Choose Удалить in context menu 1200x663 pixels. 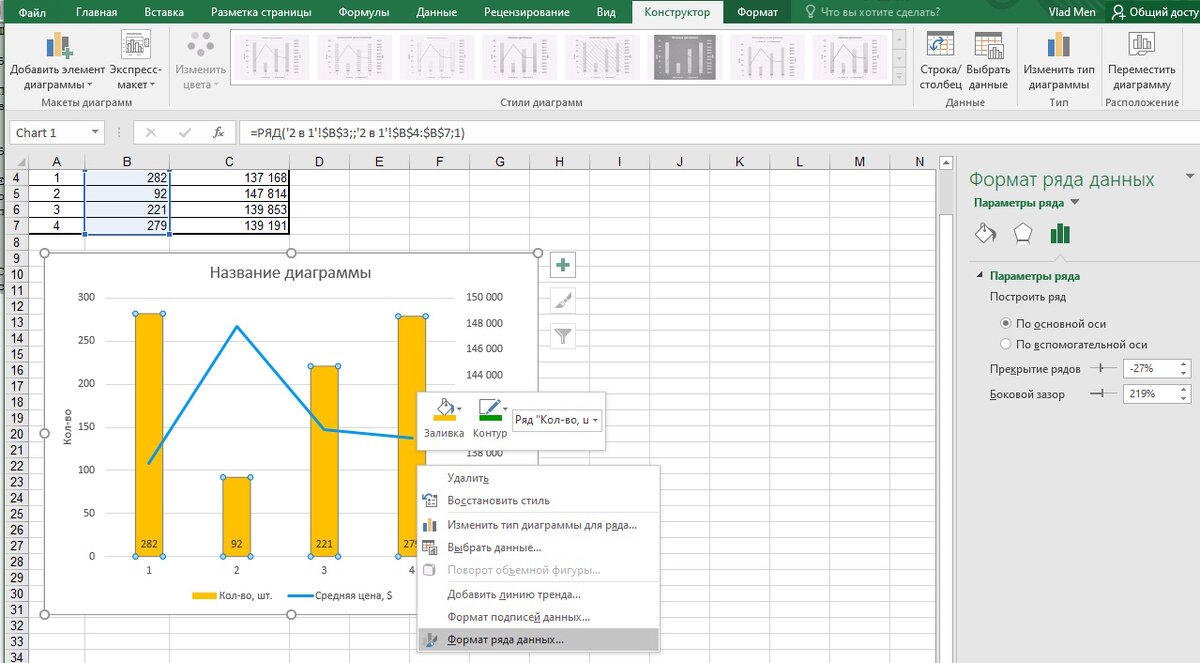point(538,478)
